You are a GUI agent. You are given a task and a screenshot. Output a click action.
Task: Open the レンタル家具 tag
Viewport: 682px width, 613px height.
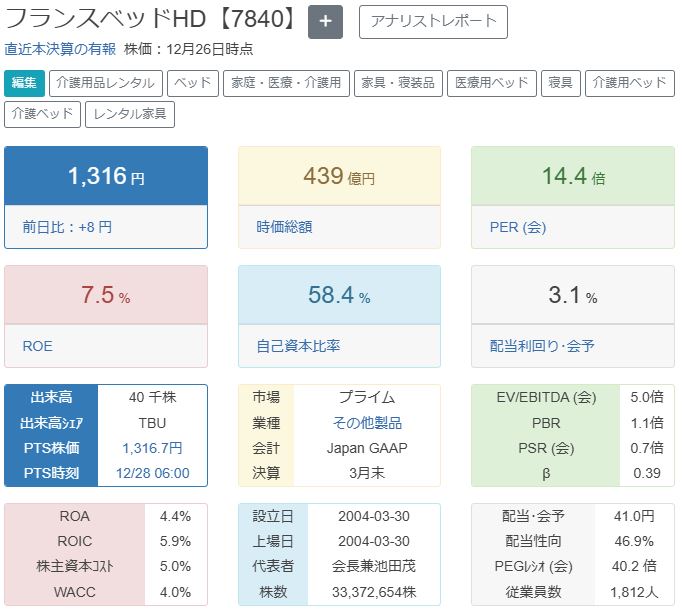[131, 114]
